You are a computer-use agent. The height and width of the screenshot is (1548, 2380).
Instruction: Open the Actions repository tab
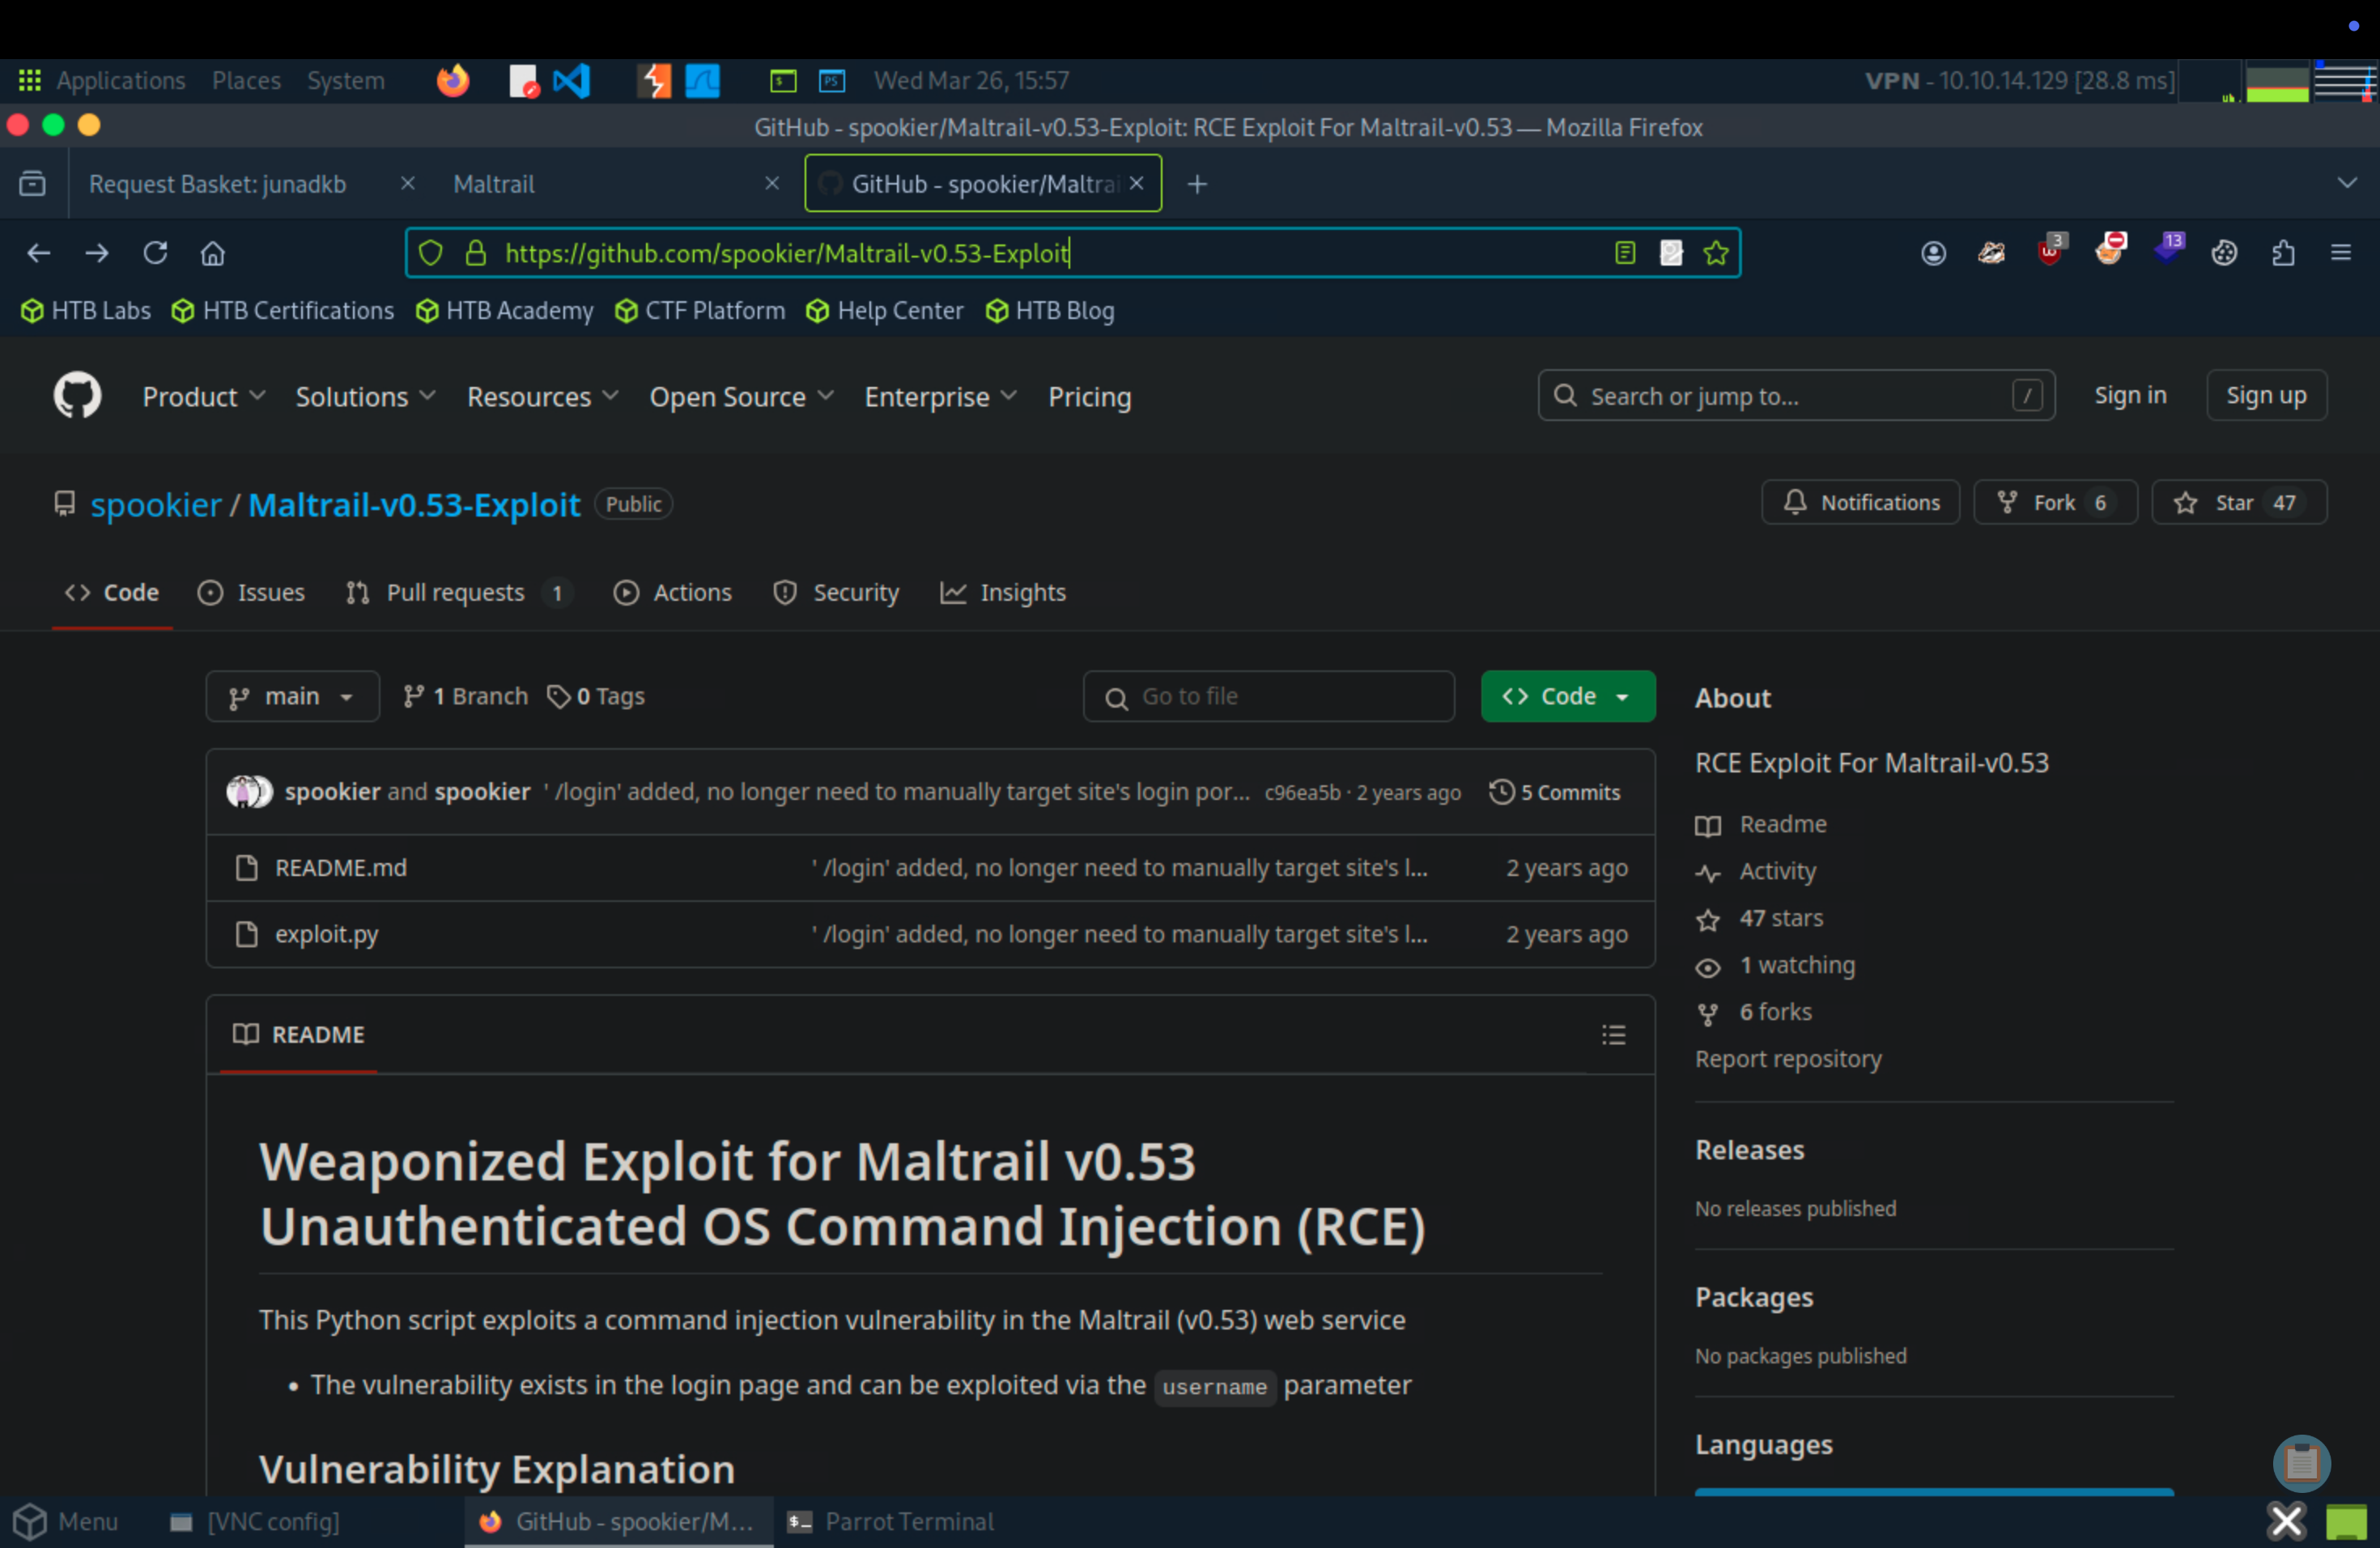pyautogui.click(x=672, y=593)
